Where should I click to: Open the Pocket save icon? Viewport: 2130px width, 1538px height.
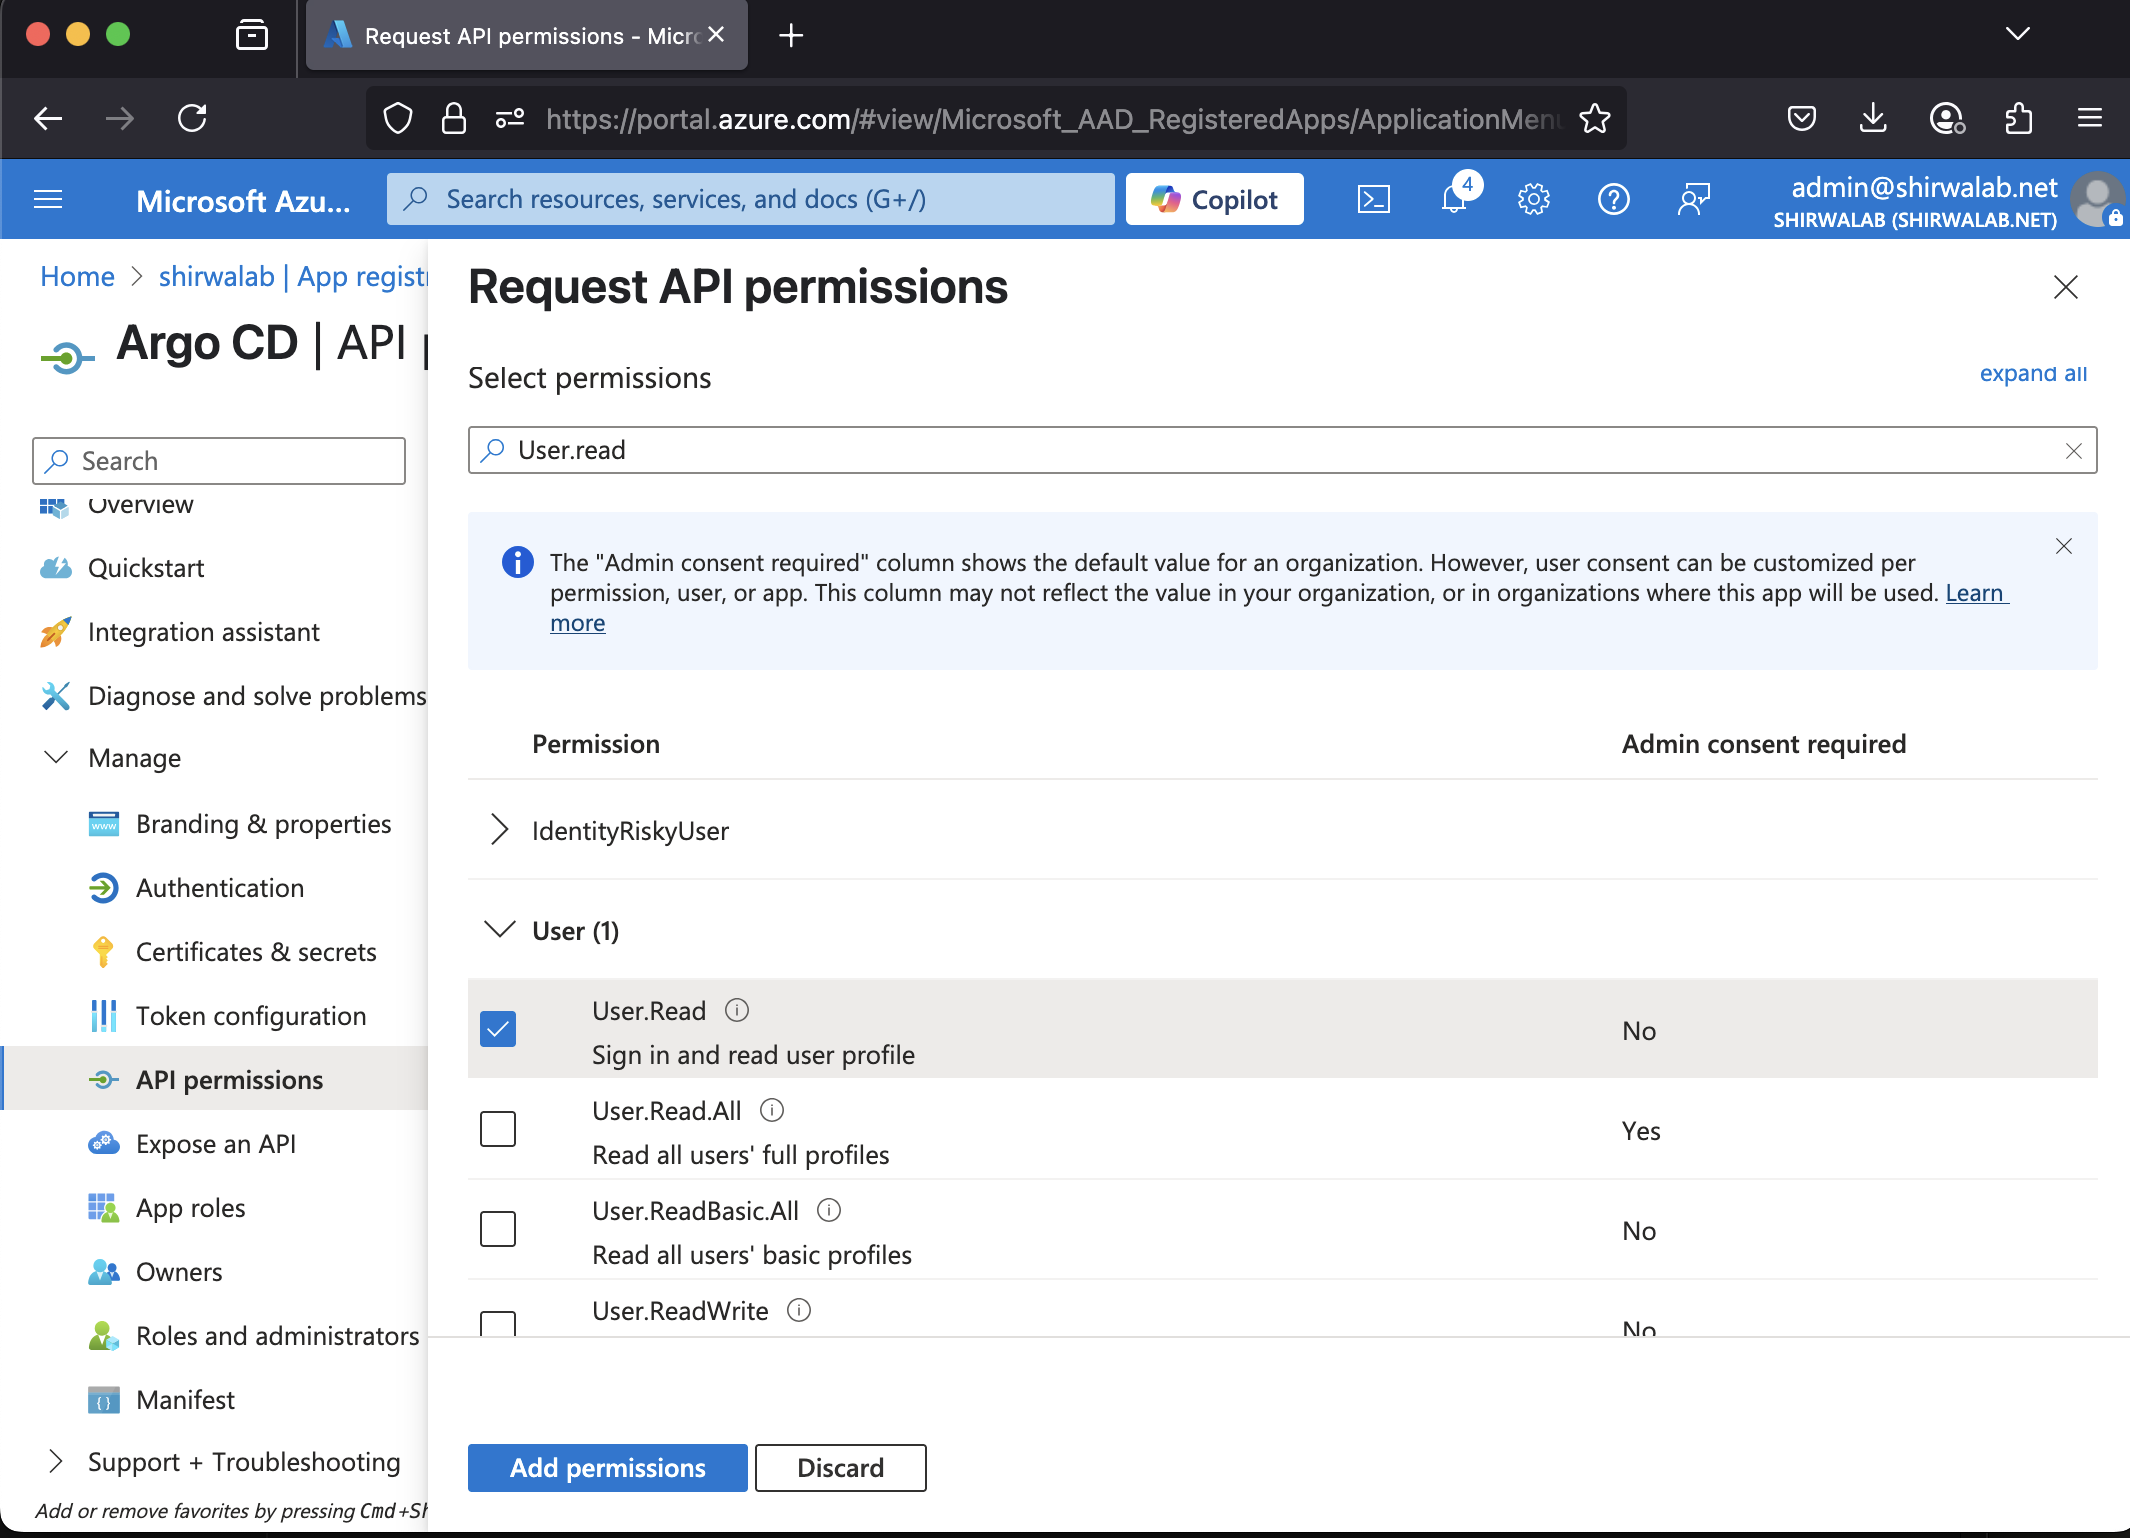pos(1801,119)
